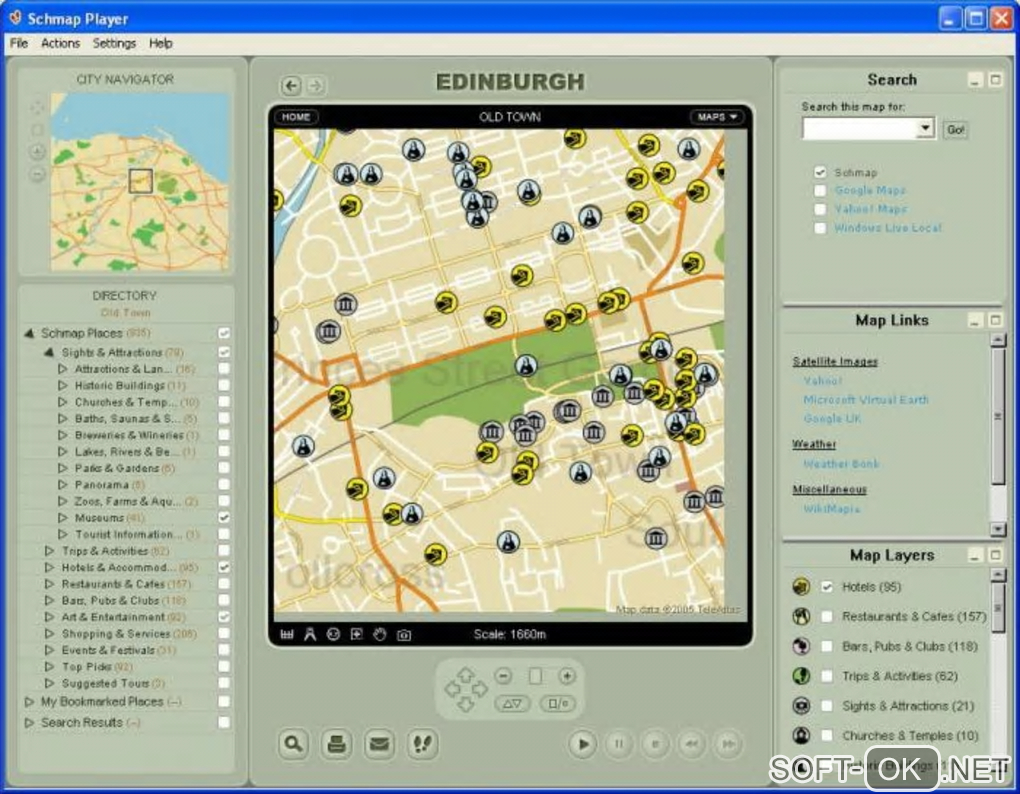Image resolution: width=1020 pixels, height=794 pixels.
Task: Zoom in map with plus button
Action: point(567,676)
